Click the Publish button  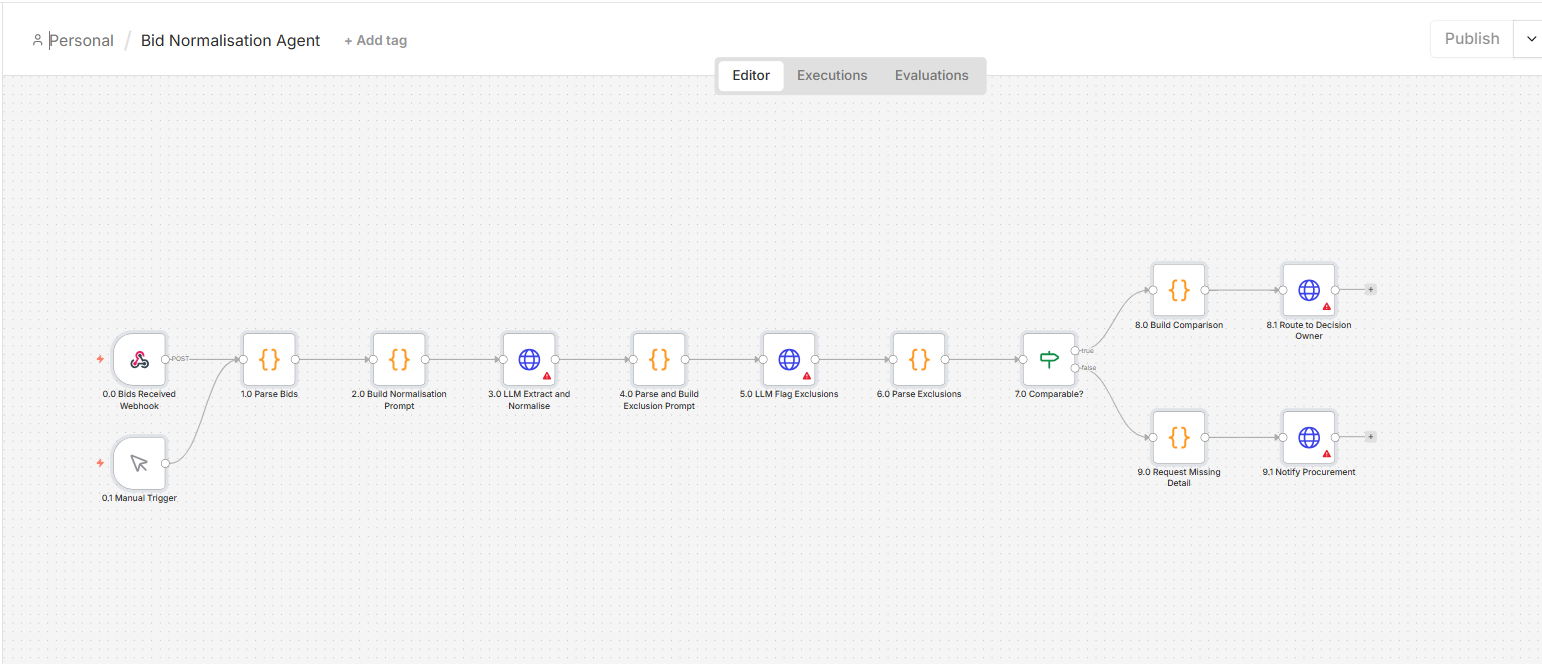[x=1472, y=39]
